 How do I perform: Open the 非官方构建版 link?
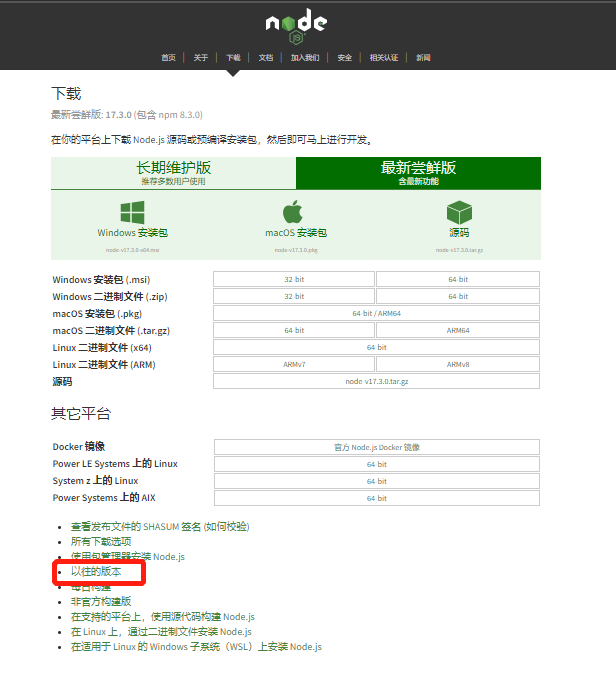pyautogui.click(x=101, y=601)
